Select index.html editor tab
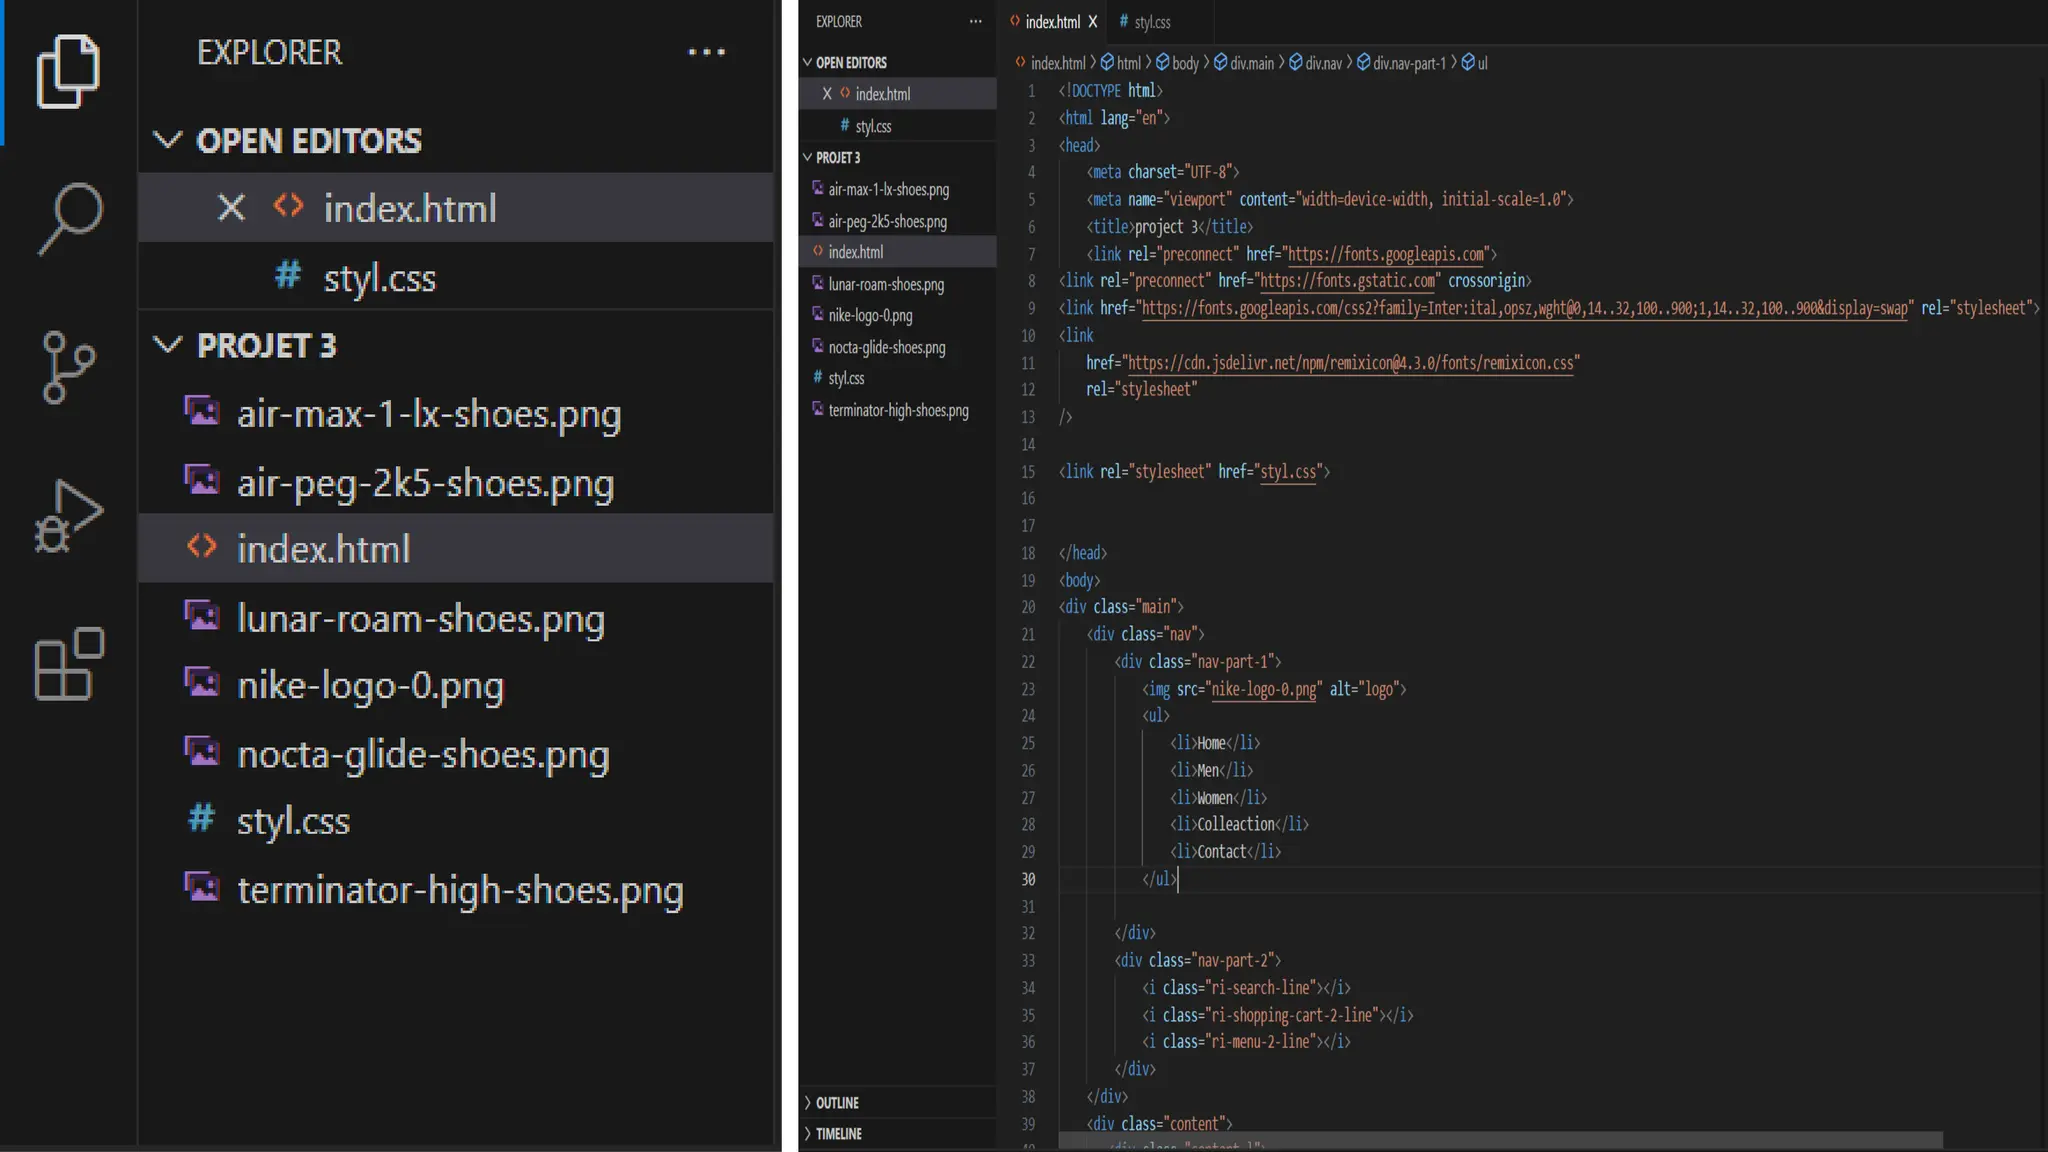This screenshot has width=2048, height=1152. point(1051,21)
